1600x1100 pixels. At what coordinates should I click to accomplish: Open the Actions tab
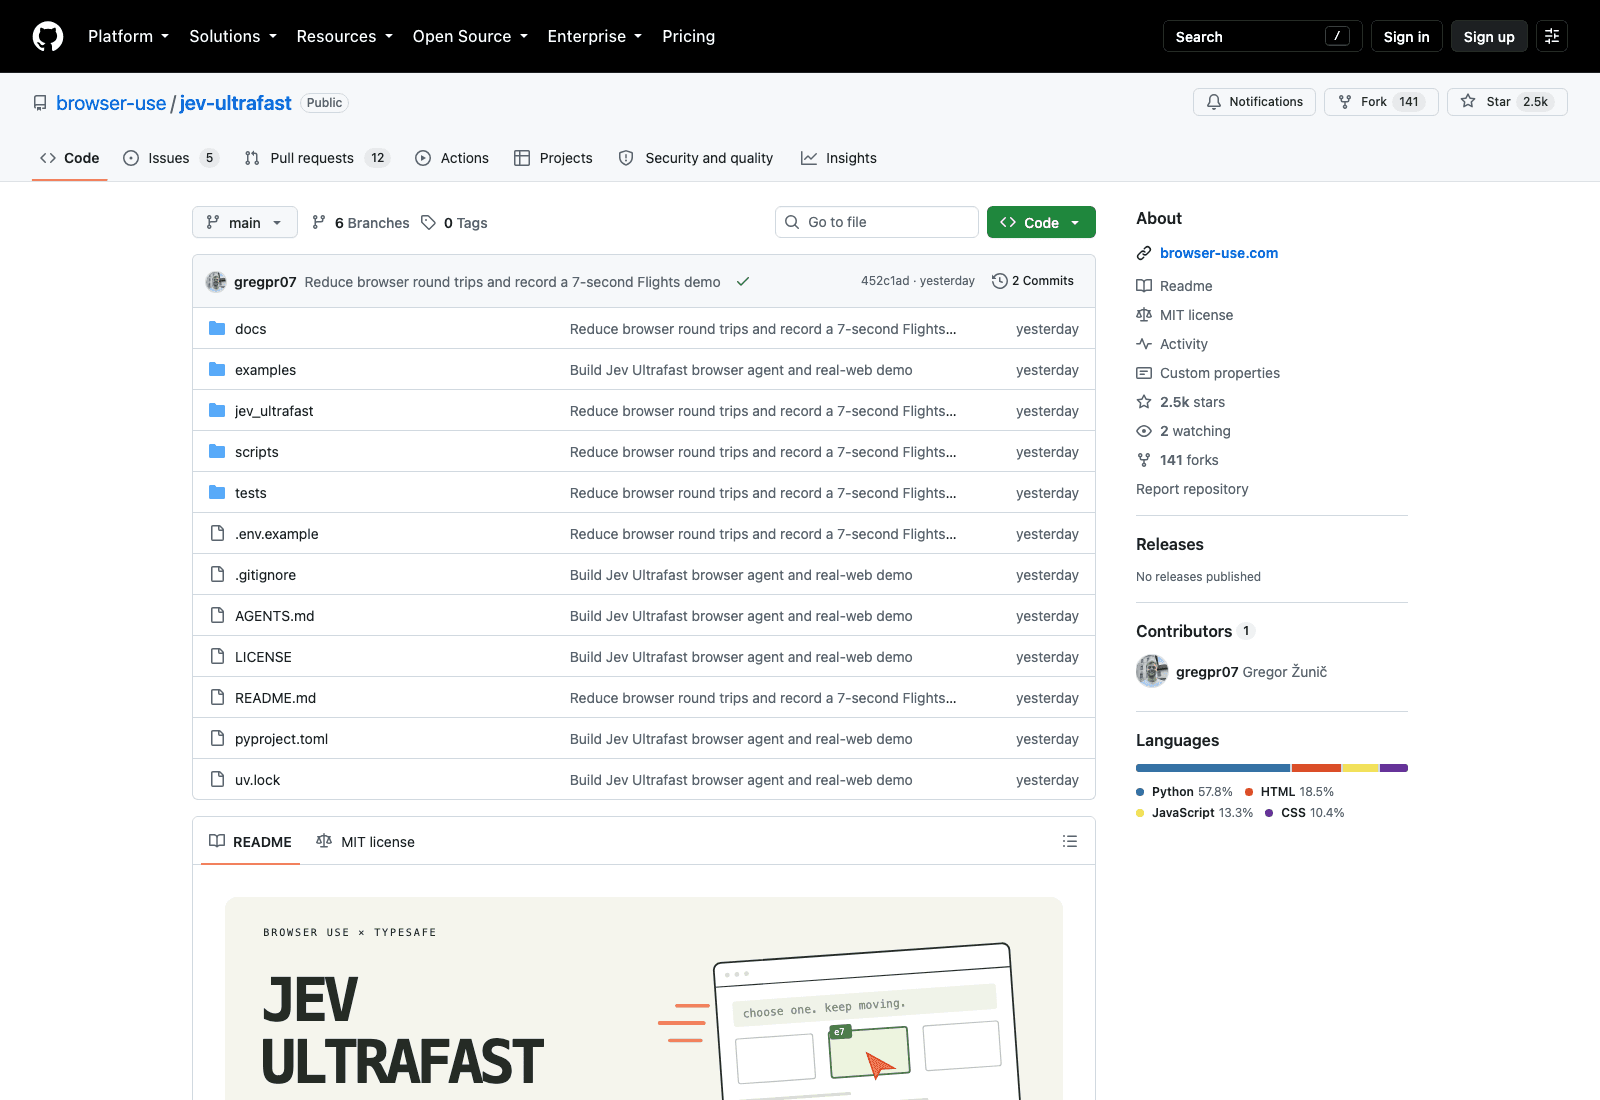click(452, 158)
